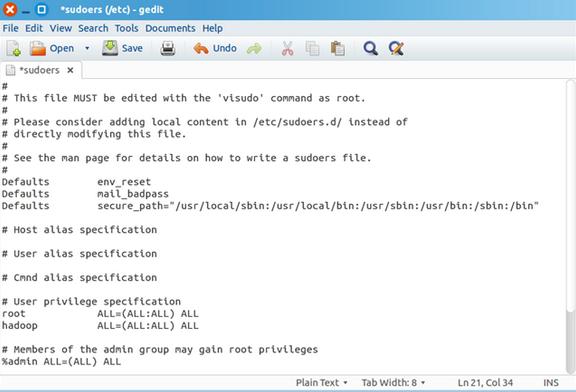576x392 pixels.
Task: Click the Defaults mail_badpass line
Action: [x=85, y=194]
